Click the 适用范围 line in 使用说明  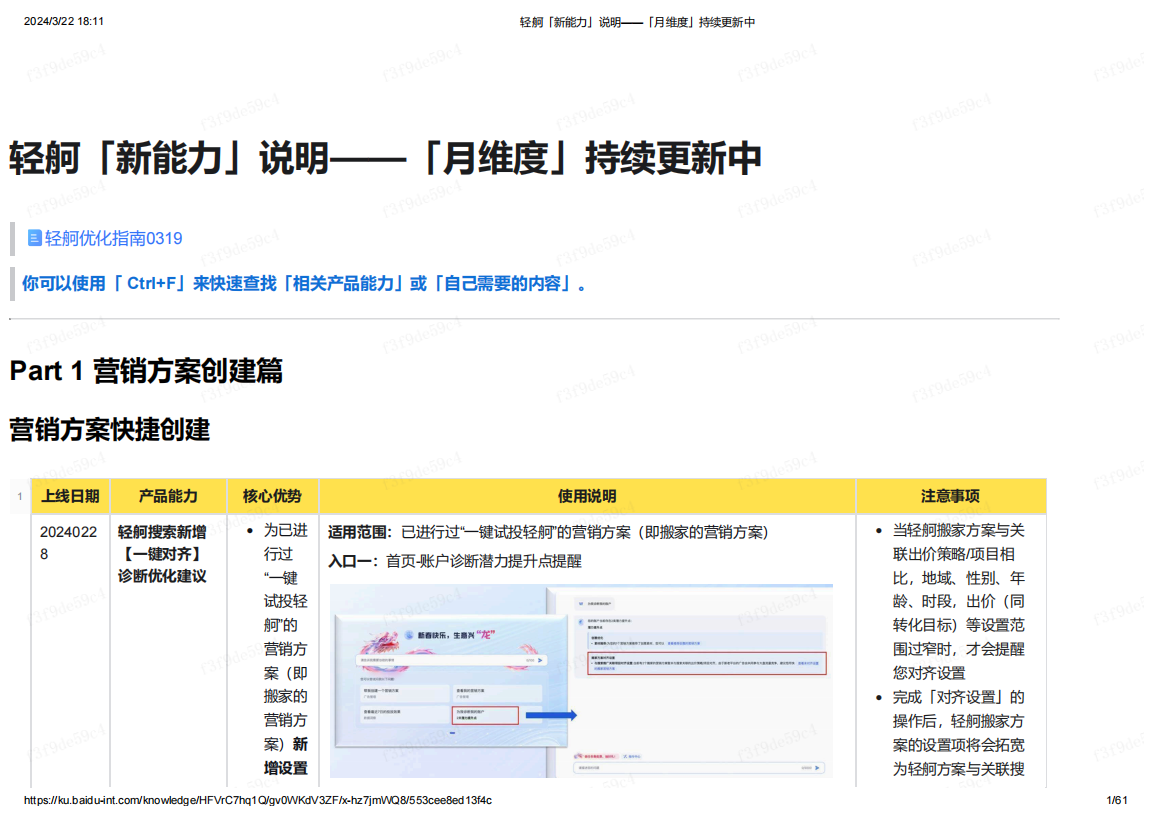pos(548,533)
